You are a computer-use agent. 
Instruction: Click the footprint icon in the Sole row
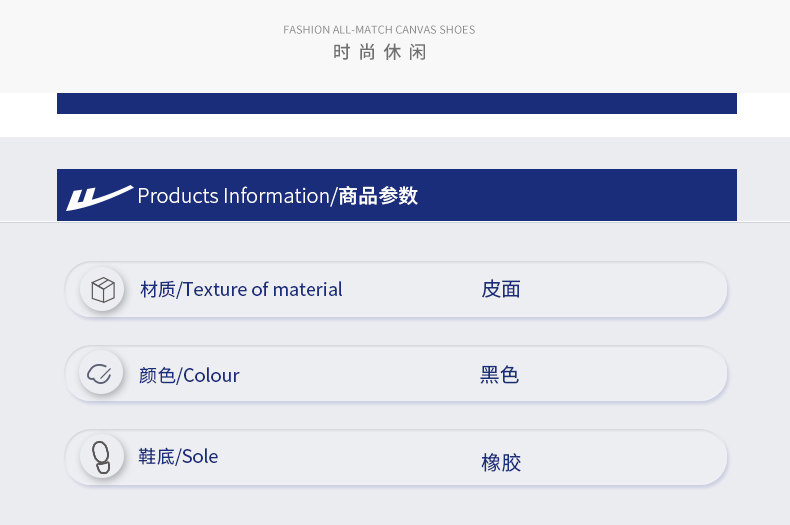(x=101, y=457)
